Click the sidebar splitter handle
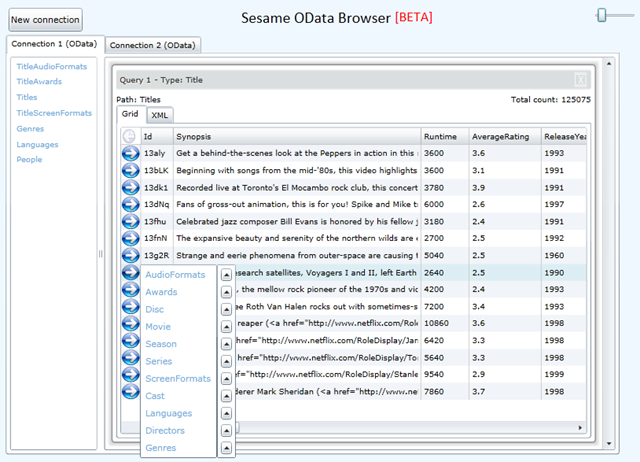The image size is (640, 462). point(100,254)
